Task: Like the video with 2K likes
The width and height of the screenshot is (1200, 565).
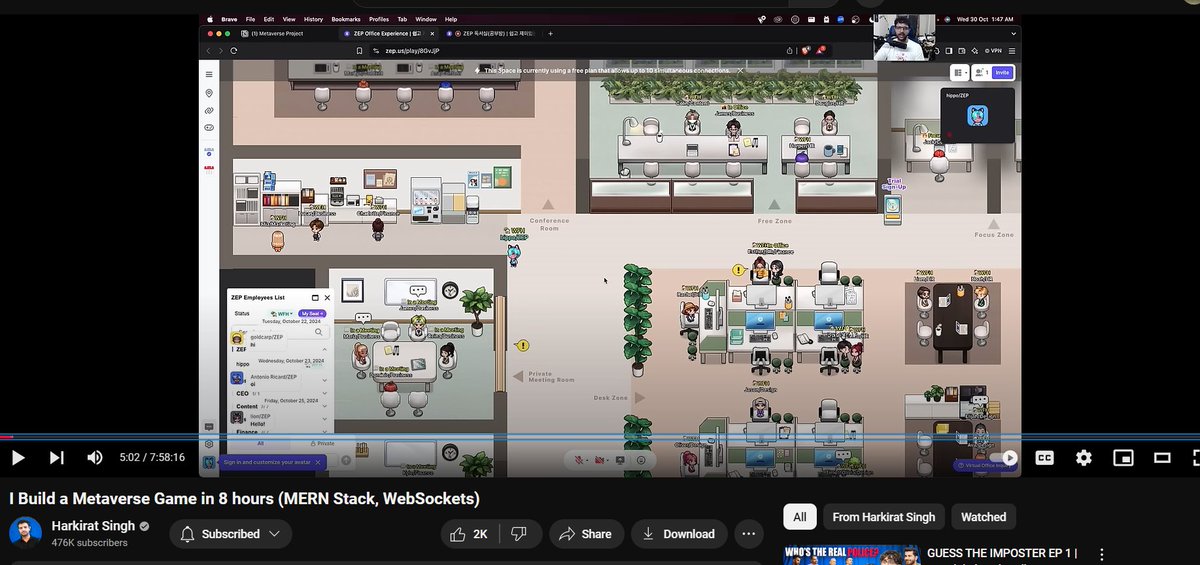Action: tap(469, 534)
